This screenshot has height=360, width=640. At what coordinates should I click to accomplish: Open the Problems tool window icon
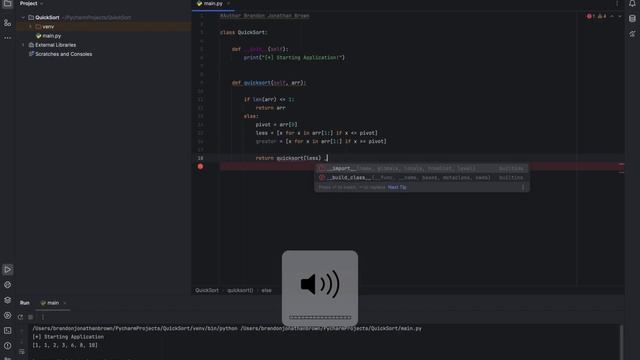click(7, 345)
